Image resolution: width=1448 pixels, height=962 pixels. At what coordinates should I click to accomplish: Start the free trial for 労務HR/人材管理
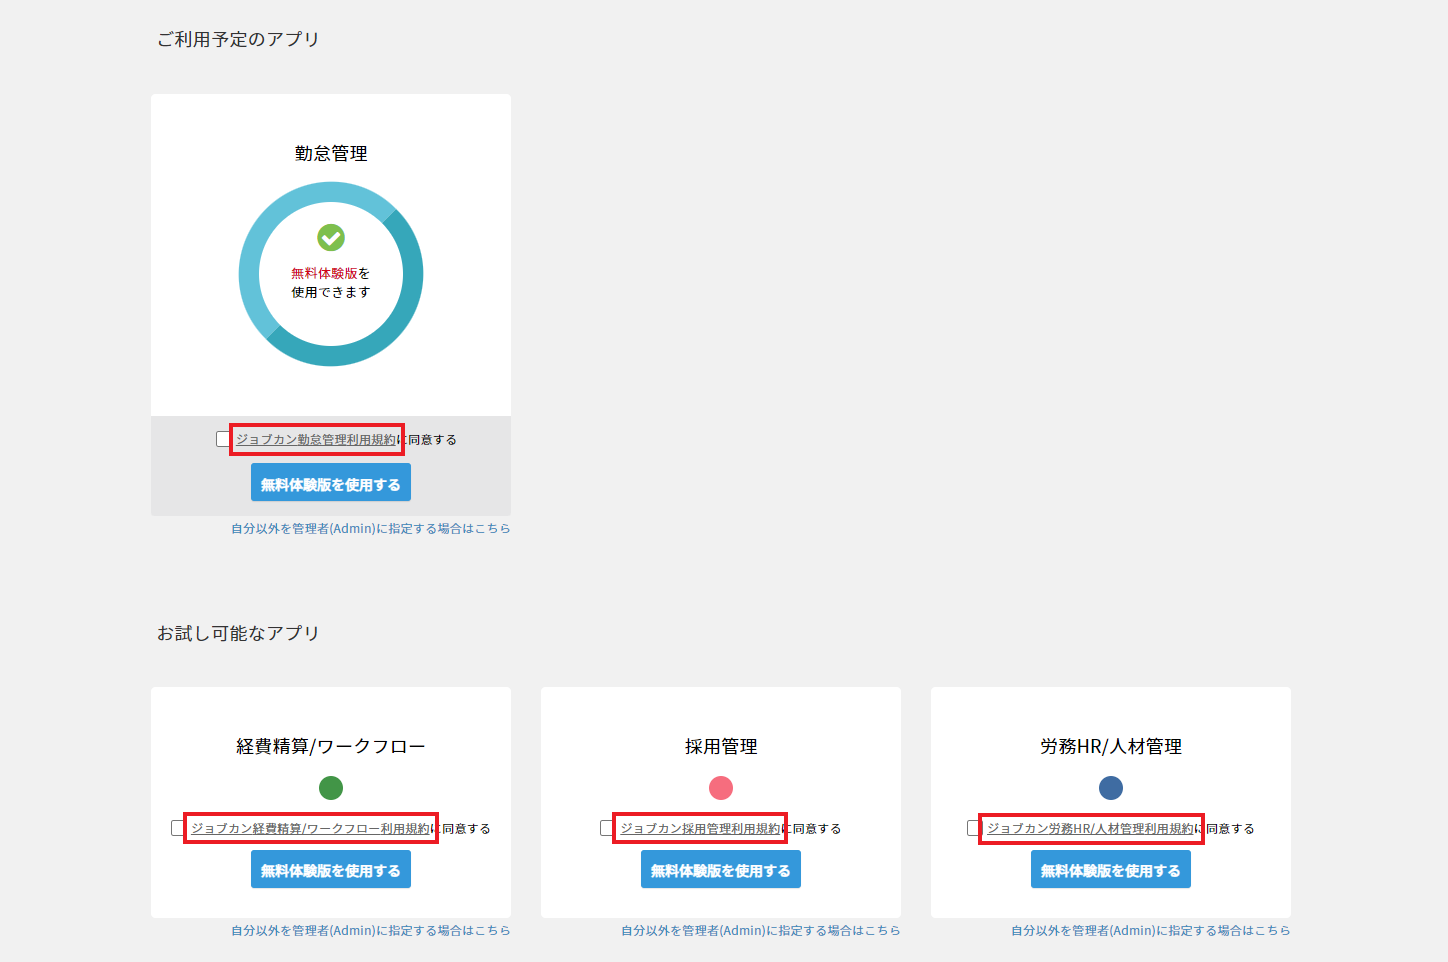1111,870
